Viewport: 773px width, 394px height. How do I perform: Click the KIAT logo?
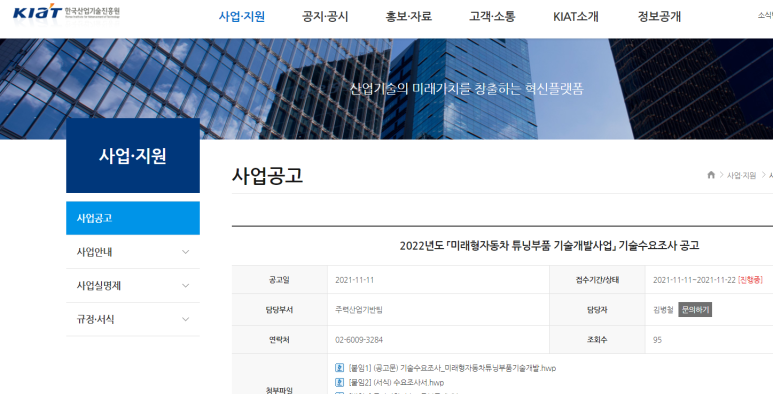click(66, 12)
